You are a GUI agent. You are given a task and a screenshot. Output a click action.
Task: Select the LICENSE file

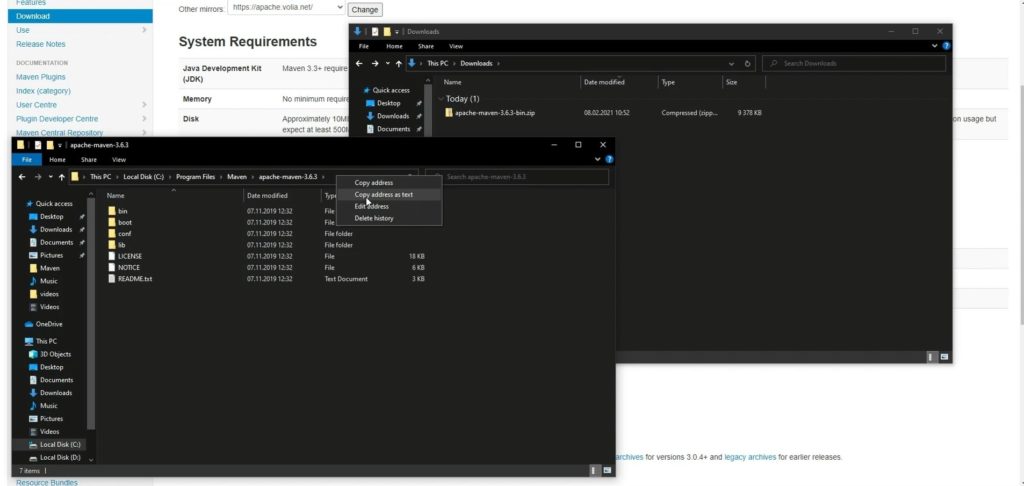125,256
